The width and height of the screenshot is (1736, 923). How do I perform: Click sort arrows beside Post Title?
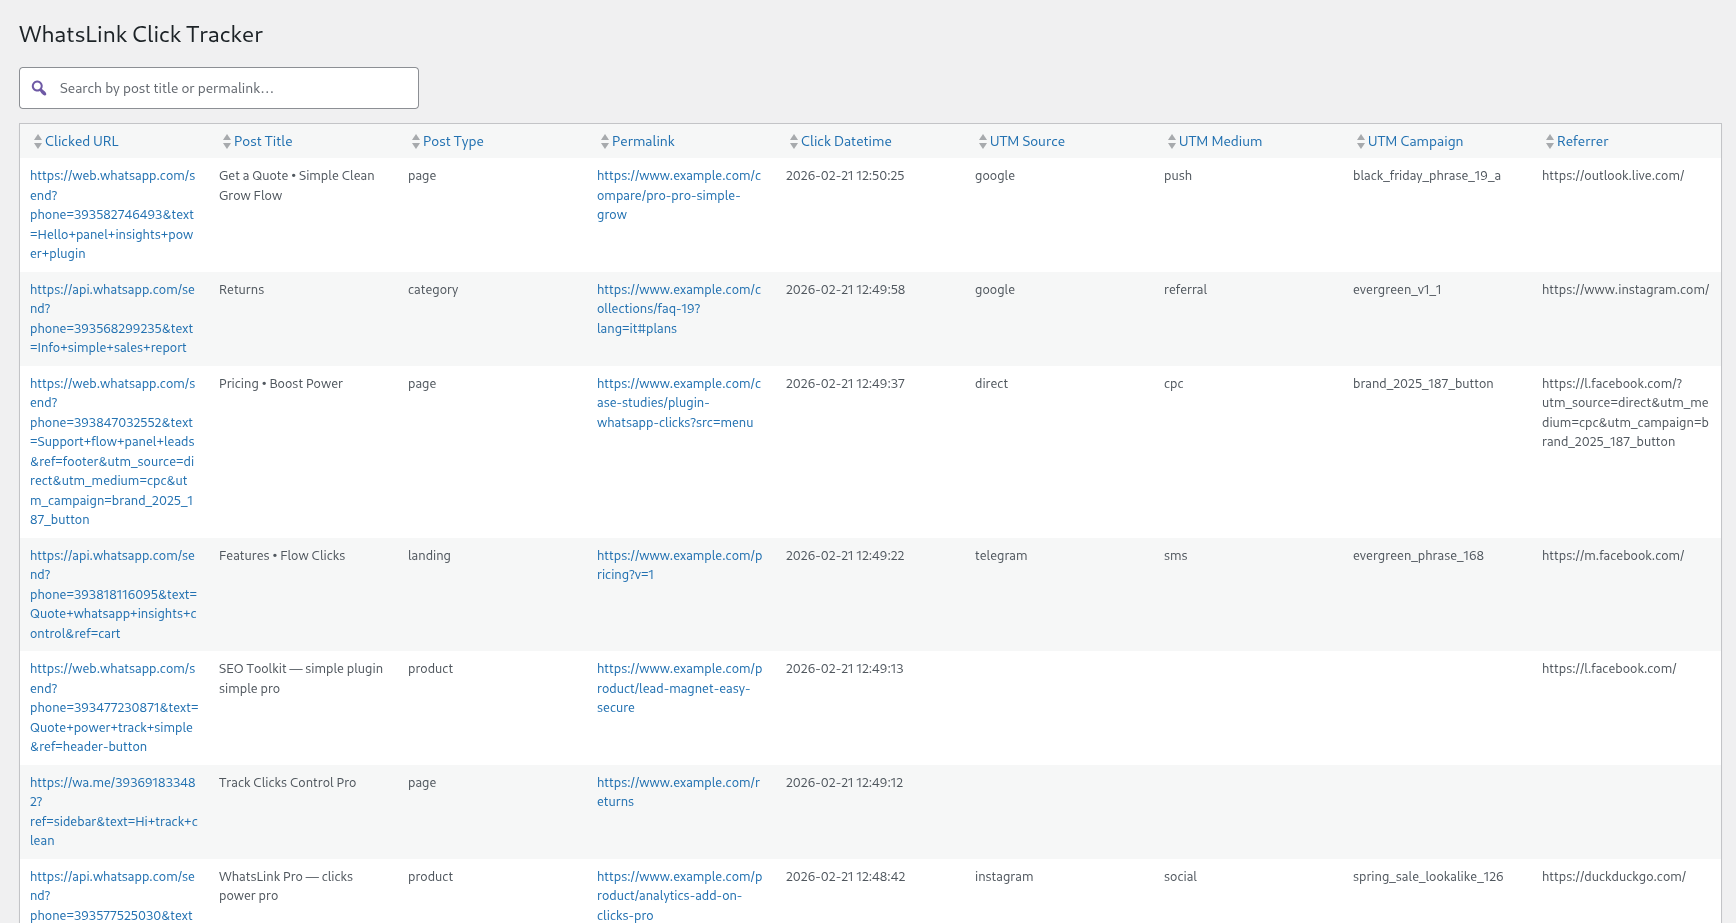click(227, 142)
